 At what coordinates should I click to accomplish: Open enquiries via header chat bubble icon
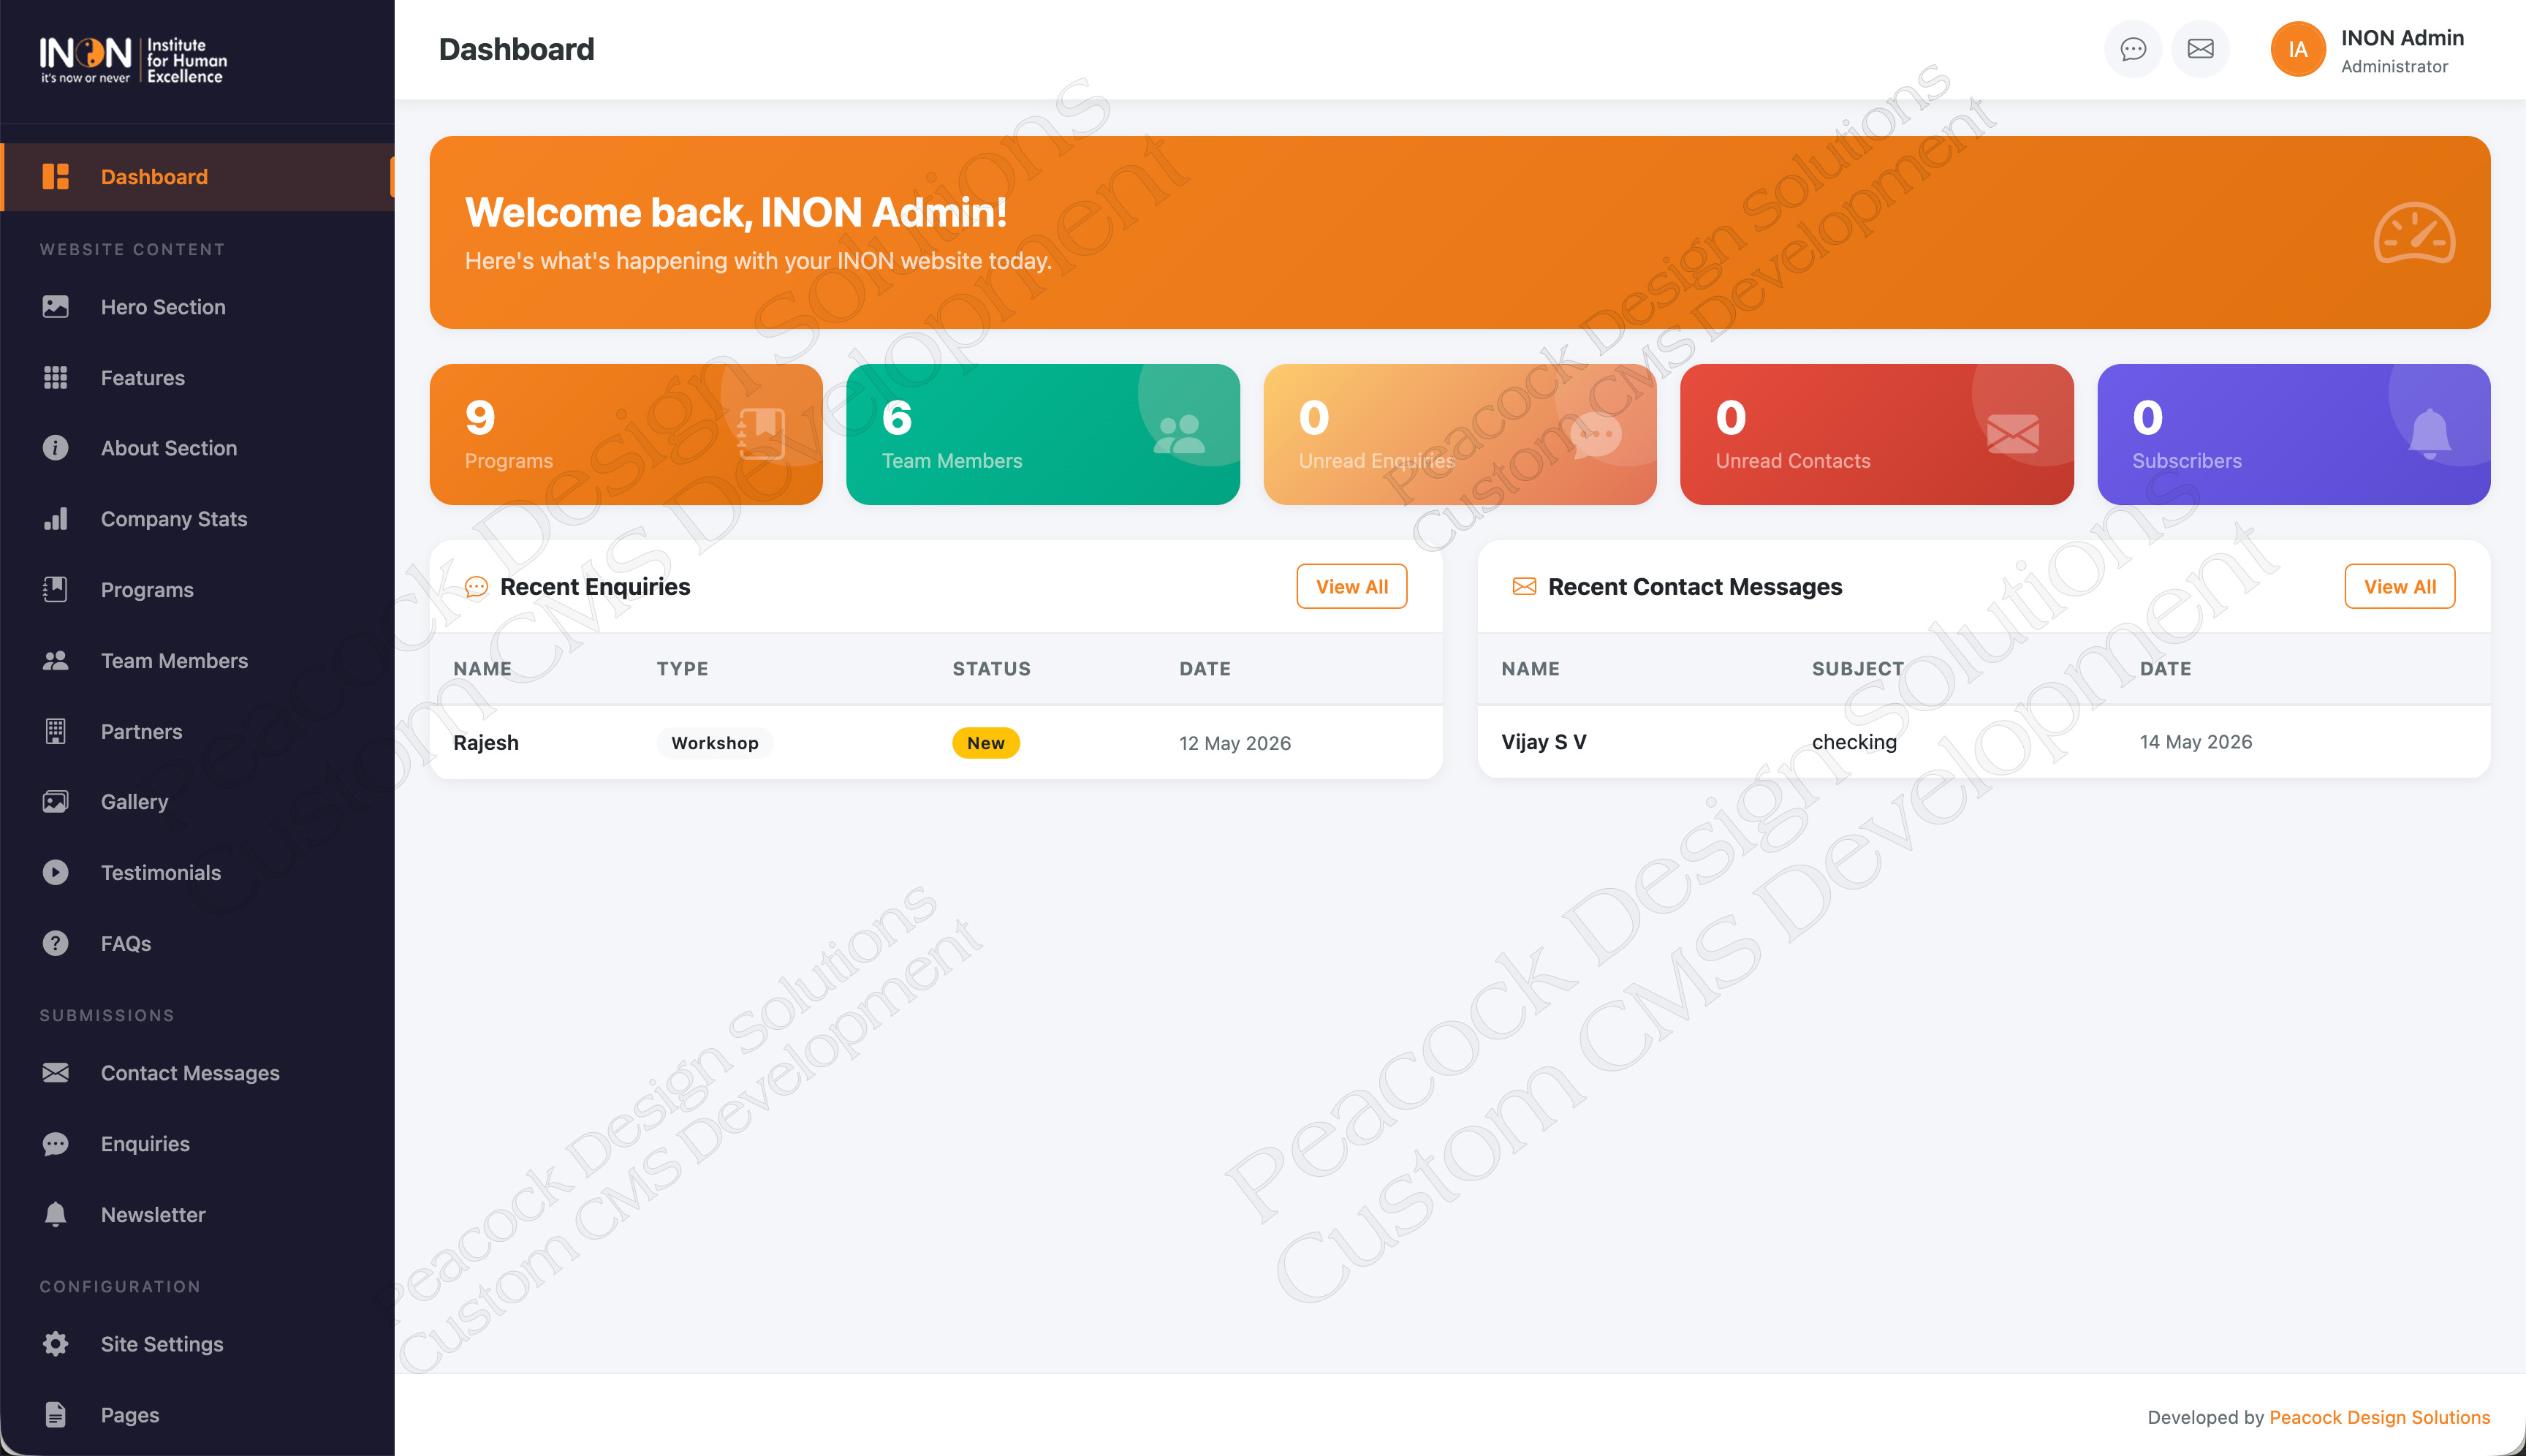(2133, 49)
